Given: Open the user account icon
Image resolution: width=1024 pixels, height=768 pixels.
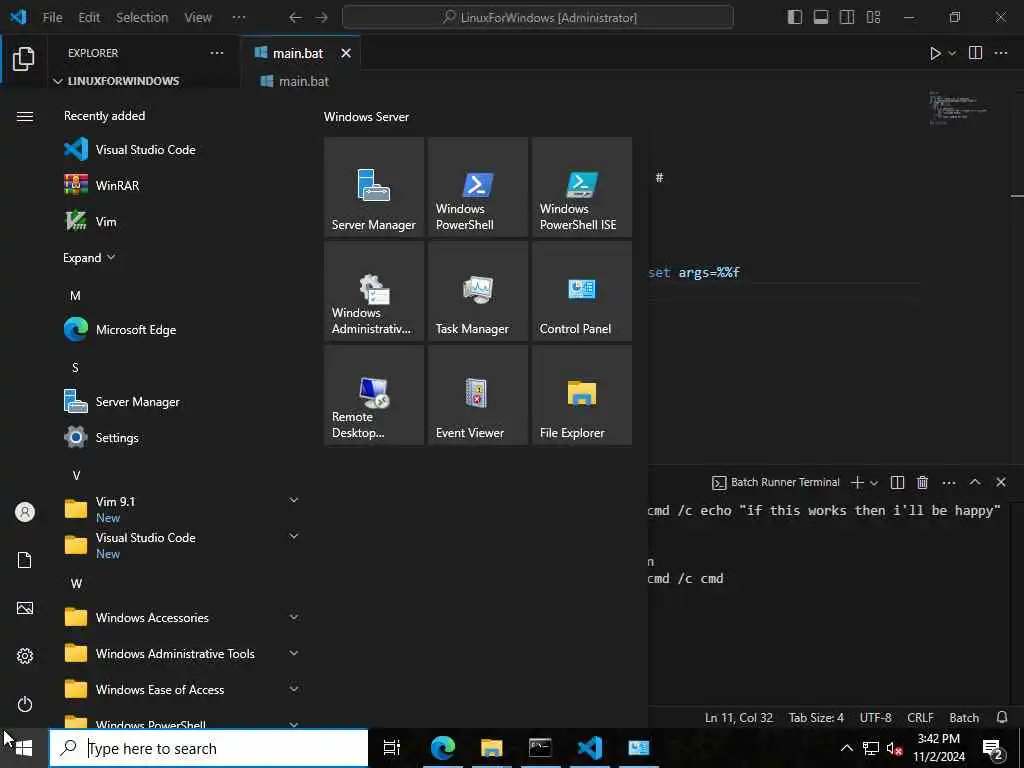Looking at the screenshot, I should coord(25,512).
